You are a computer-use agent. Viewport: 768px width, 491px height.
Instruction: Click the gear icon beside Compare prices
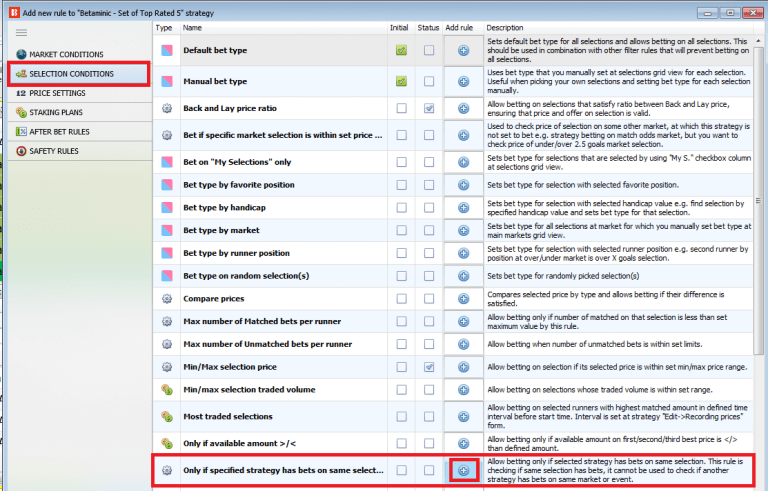pos(166,298)
